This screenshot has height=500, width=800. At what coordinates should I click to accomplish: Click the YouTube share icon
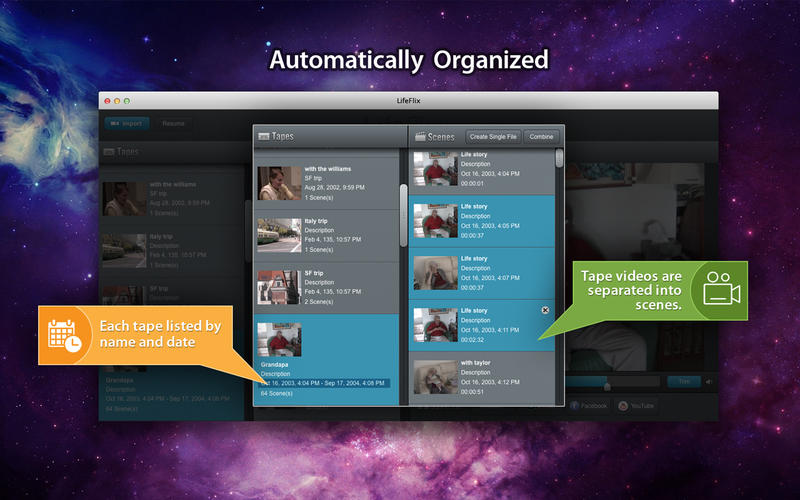[x=623, y=406]
